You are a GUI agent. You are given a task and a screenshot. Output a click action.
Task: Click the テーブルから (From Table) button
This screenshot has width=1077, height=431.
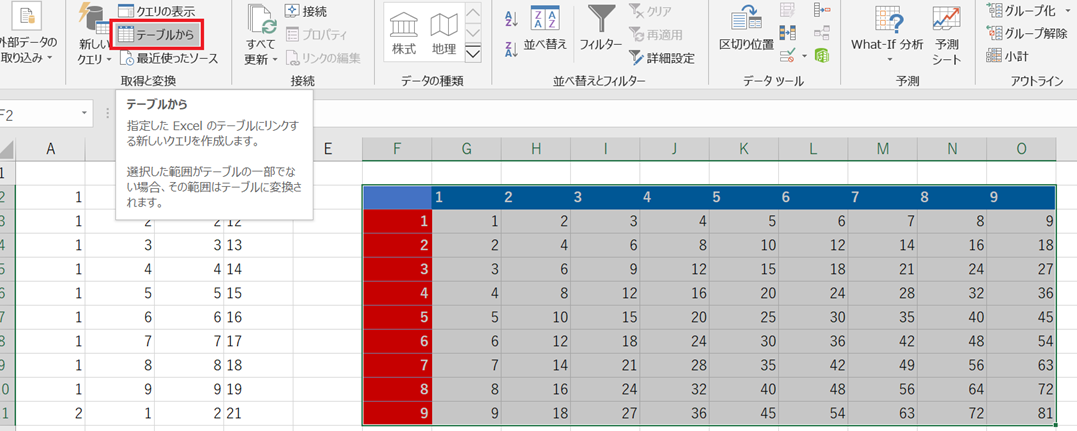click(x=156, y=34)
